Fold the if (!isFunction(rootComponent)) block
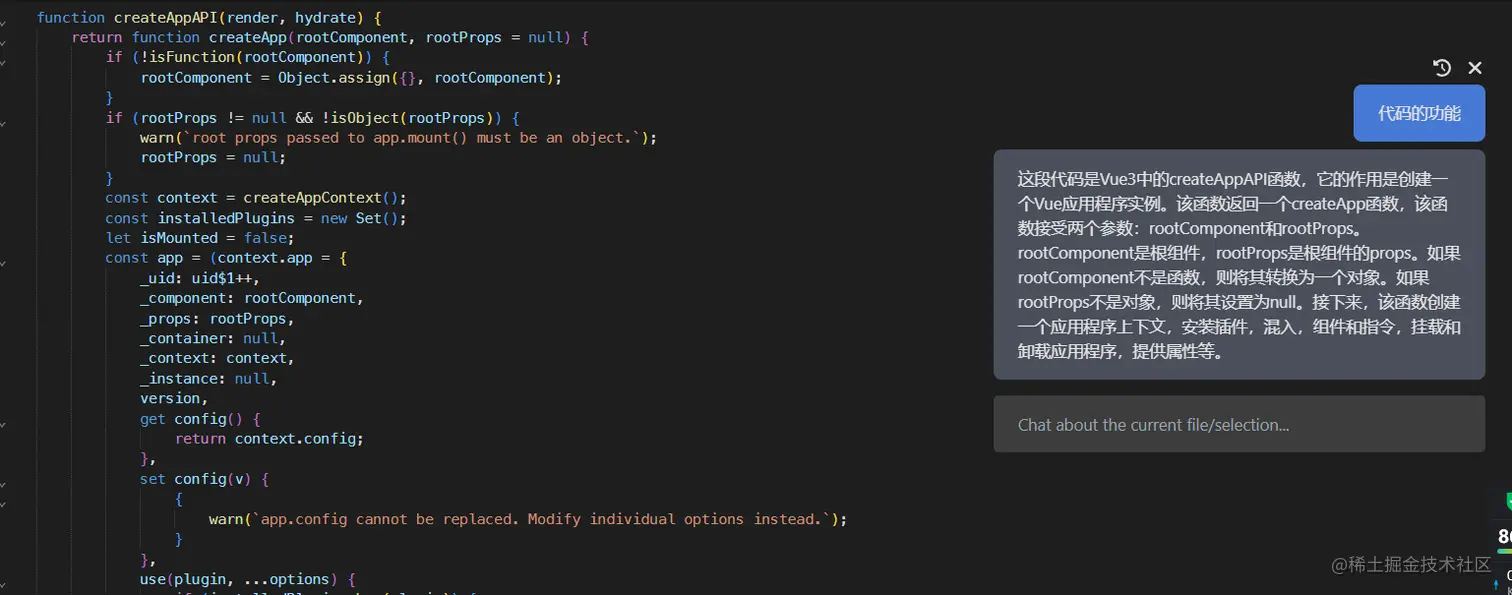1512x595 pixels. coord(3,63)
